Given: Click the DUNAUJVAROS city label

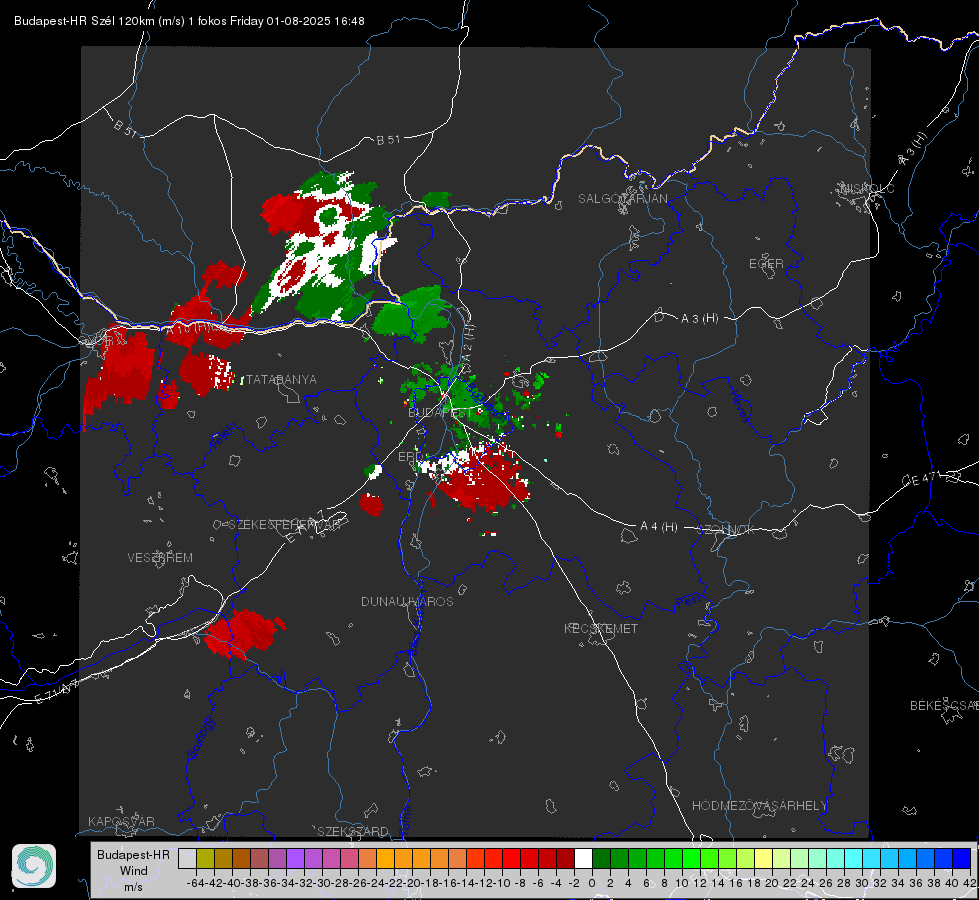Looking at the screenshot, I should pyautogui.click(x=407, y=601).
